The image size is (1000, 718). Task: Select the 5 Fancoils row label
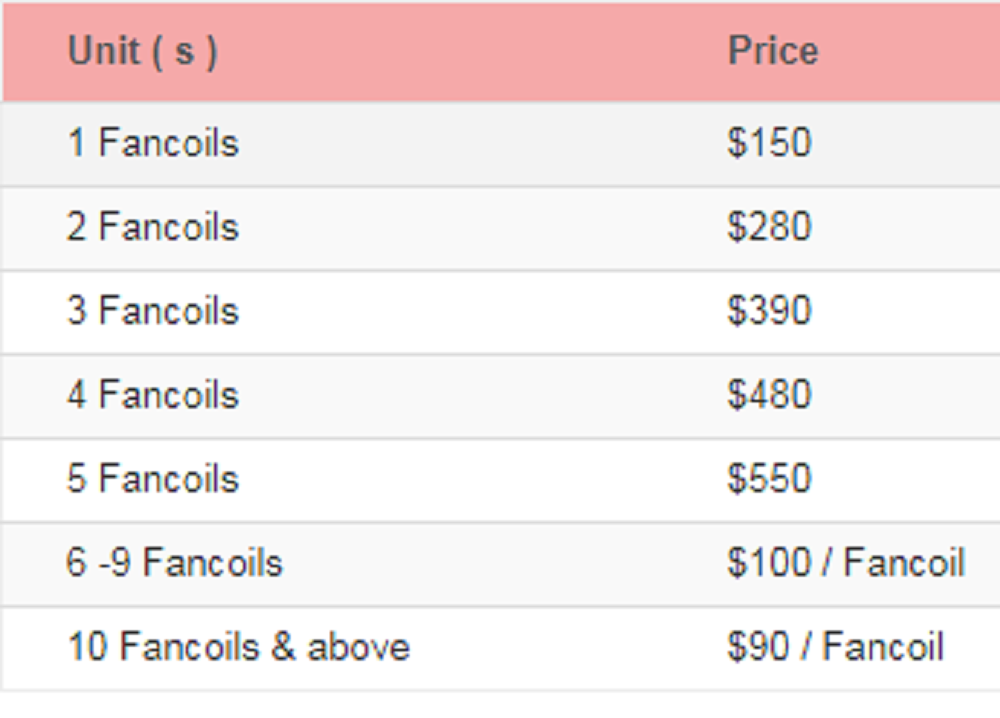153,479
